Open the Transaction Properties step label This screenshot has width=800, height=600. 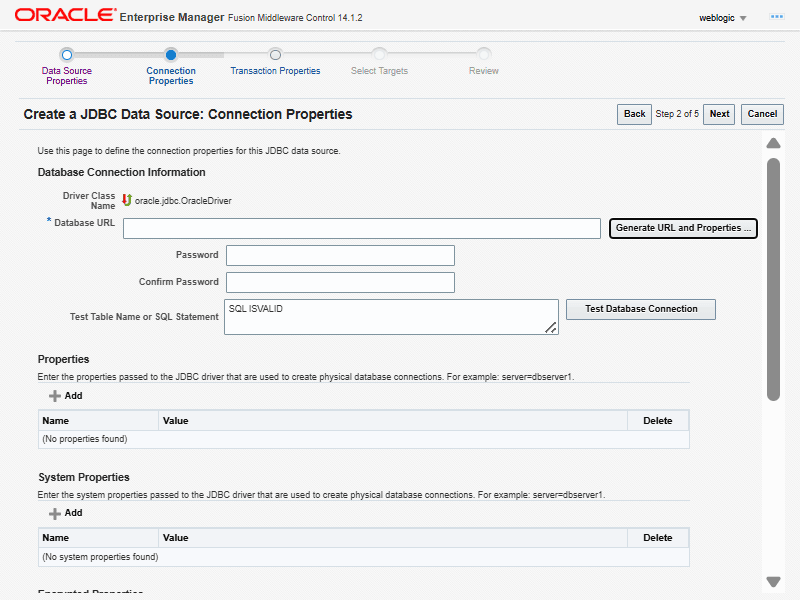click(275, 71)
